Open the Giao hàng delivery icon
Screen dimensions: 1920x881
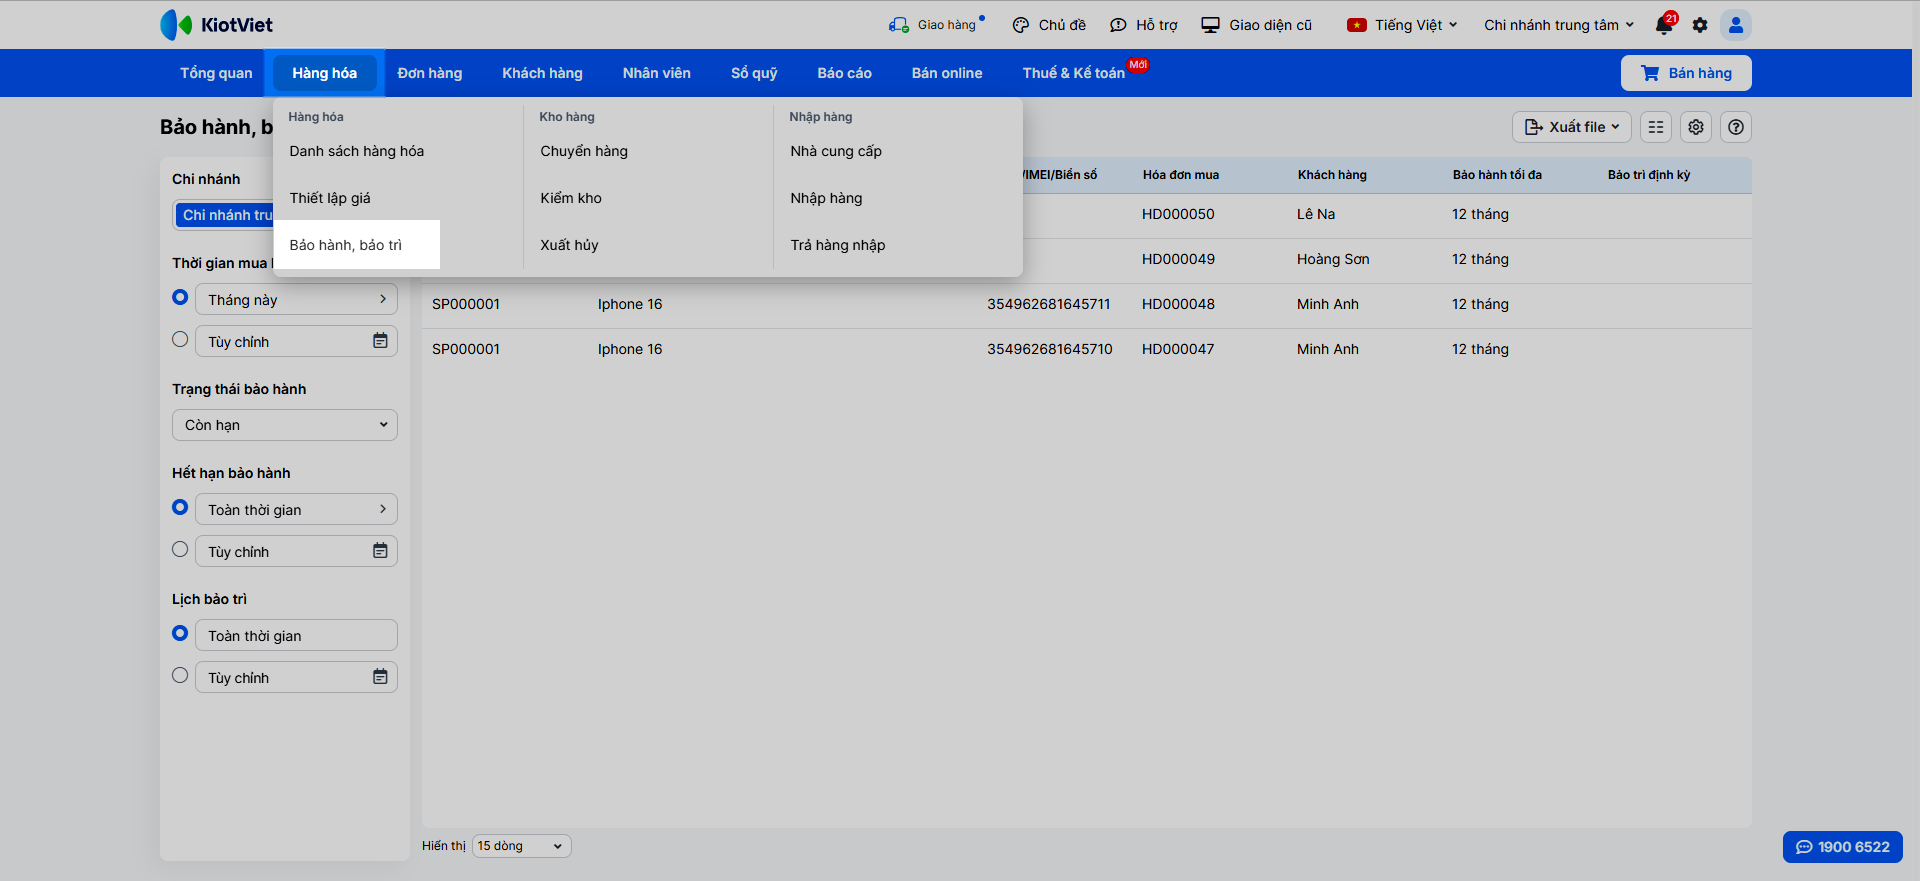tap(898, 25)
